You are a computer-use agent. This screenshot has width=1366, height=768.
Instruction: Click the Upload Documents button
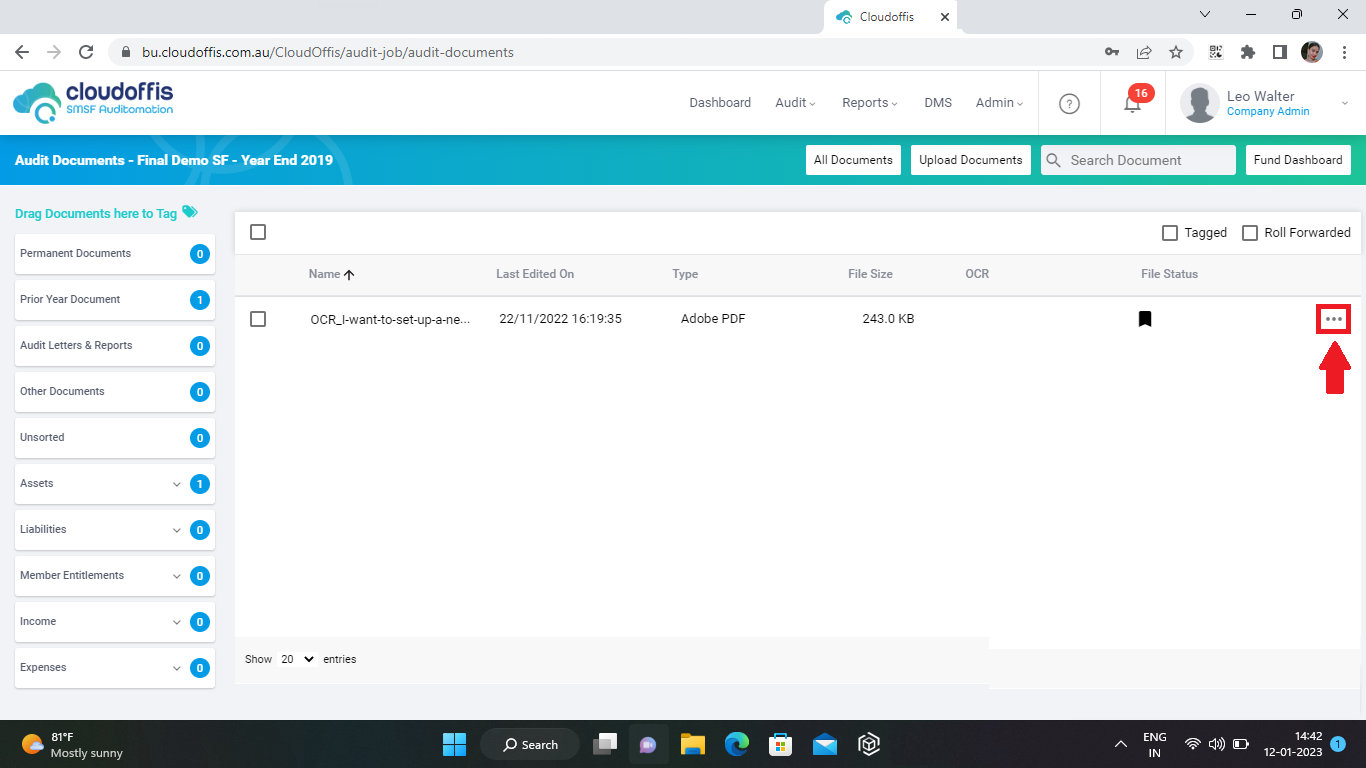click(x=970, y=160)
